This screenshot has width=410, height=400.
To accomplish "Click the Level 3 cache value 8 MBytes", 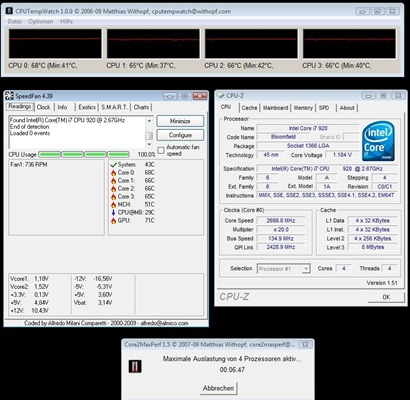I will pyautogui.click(x=373, y=247).
